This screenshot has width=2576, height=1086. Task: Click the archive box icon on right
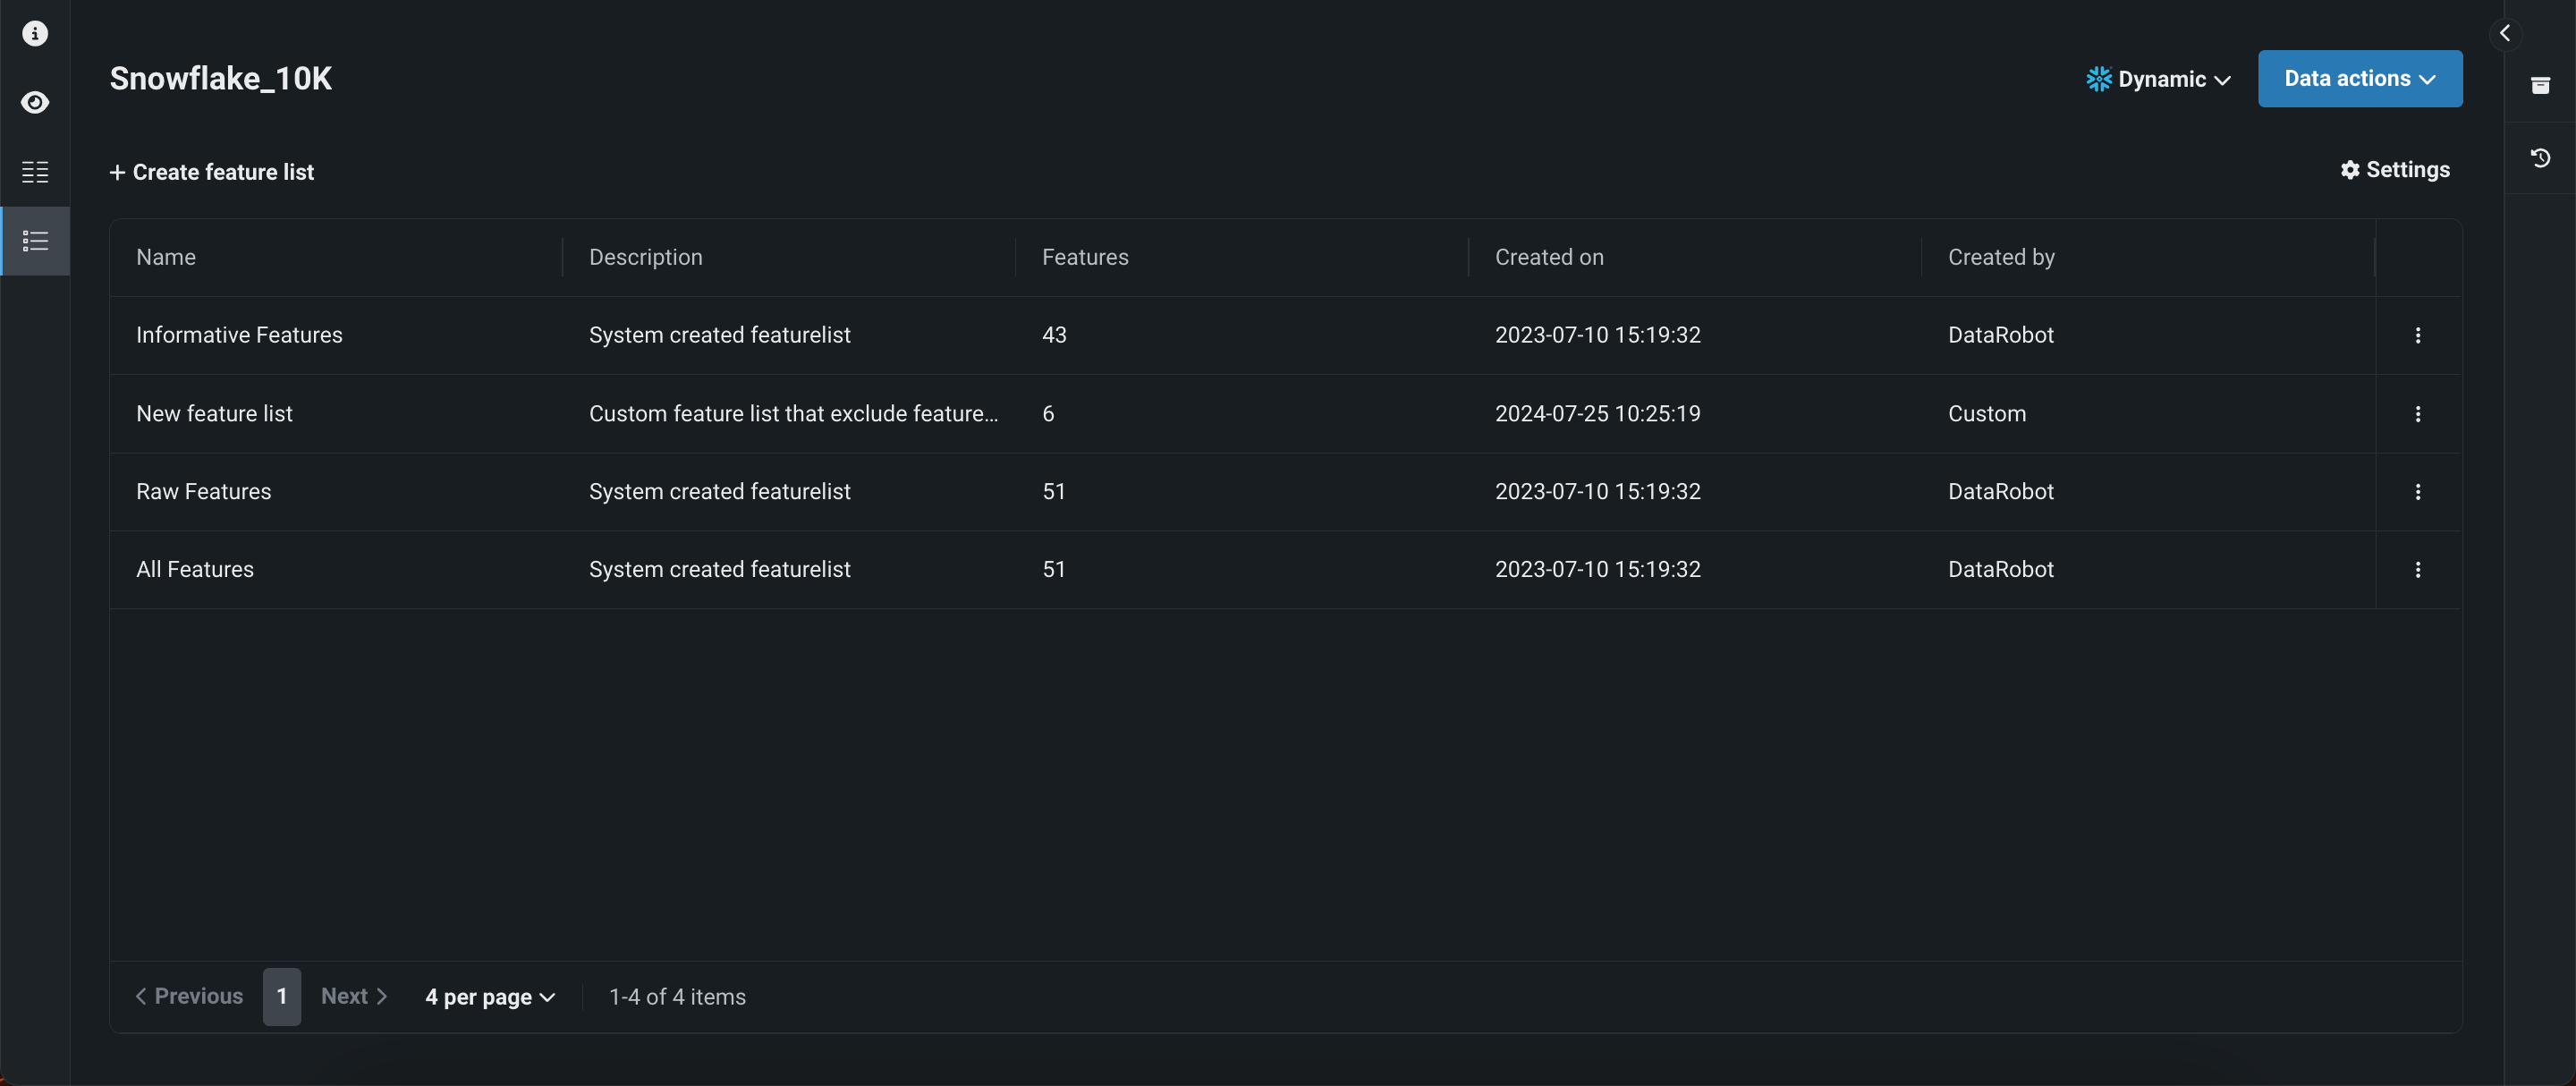tap(2540, 86)
